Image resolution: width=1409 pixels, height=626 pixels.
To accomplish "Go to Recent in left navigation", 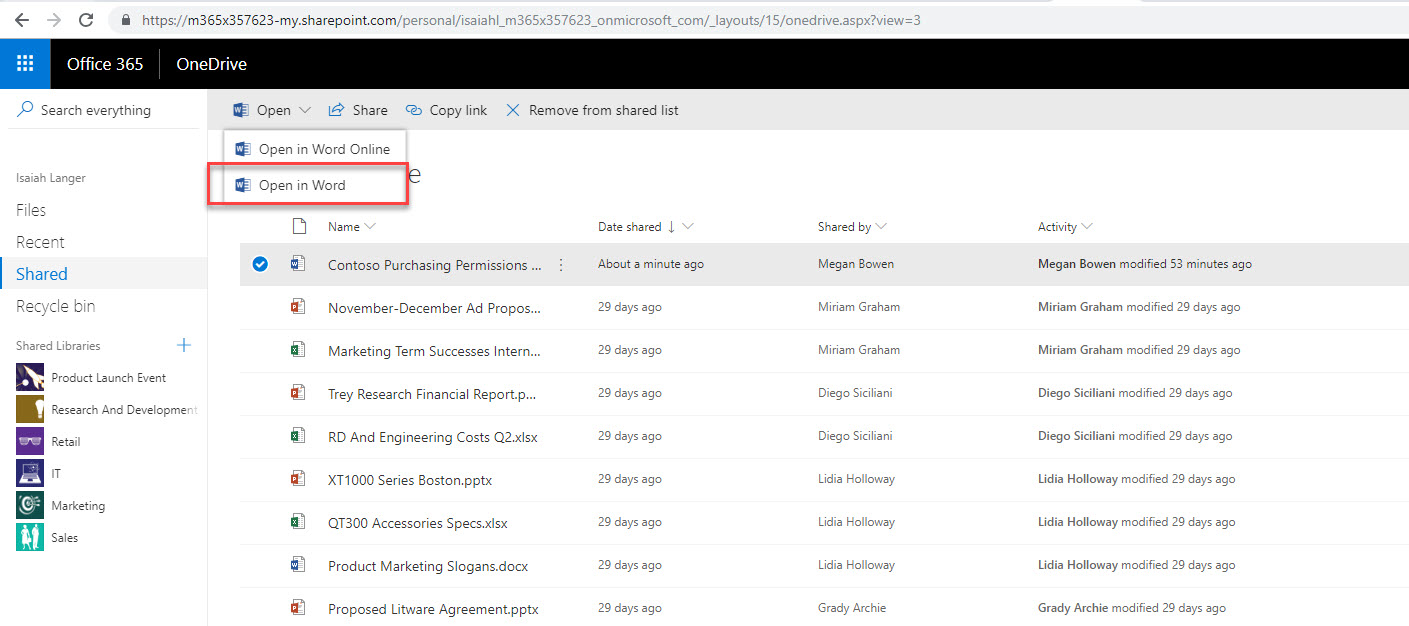I will [40, 242].
